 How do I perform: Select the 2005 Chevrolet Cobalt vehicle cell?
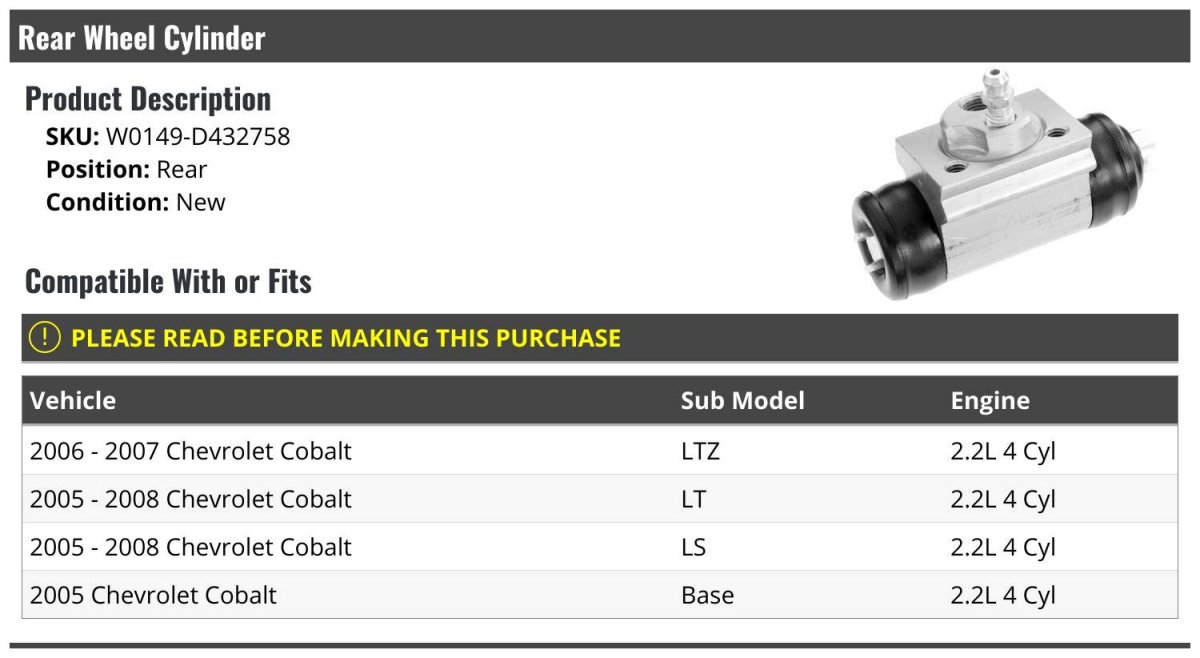(153, 595)
